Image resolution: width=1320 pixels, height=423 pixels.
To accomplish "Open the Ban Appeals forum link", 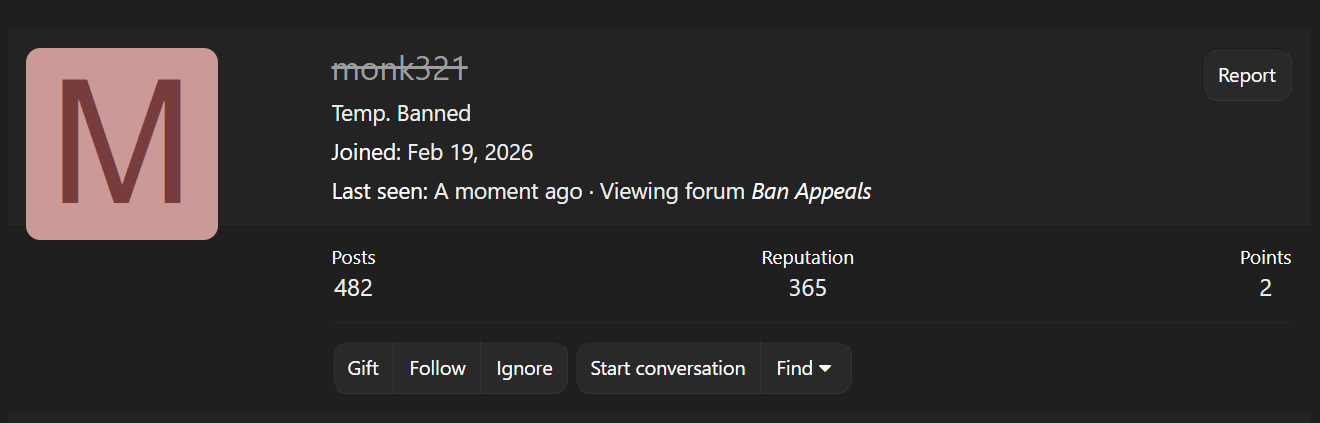I will pos(811,191).
